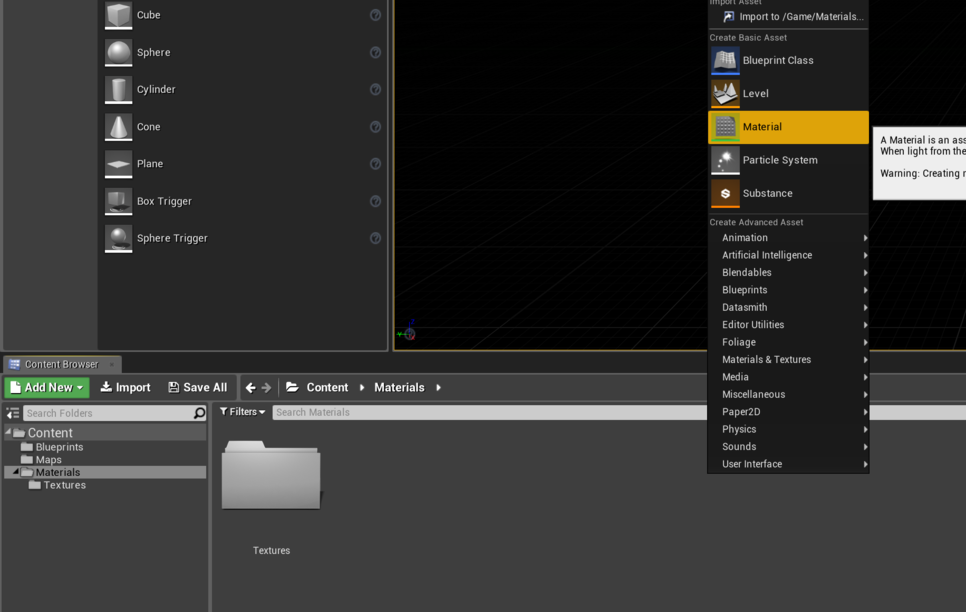Screen dimensions: 966x612
Task: Select the Sphere primitive icon
Action: pyautogui.click(x=118, y=52)
